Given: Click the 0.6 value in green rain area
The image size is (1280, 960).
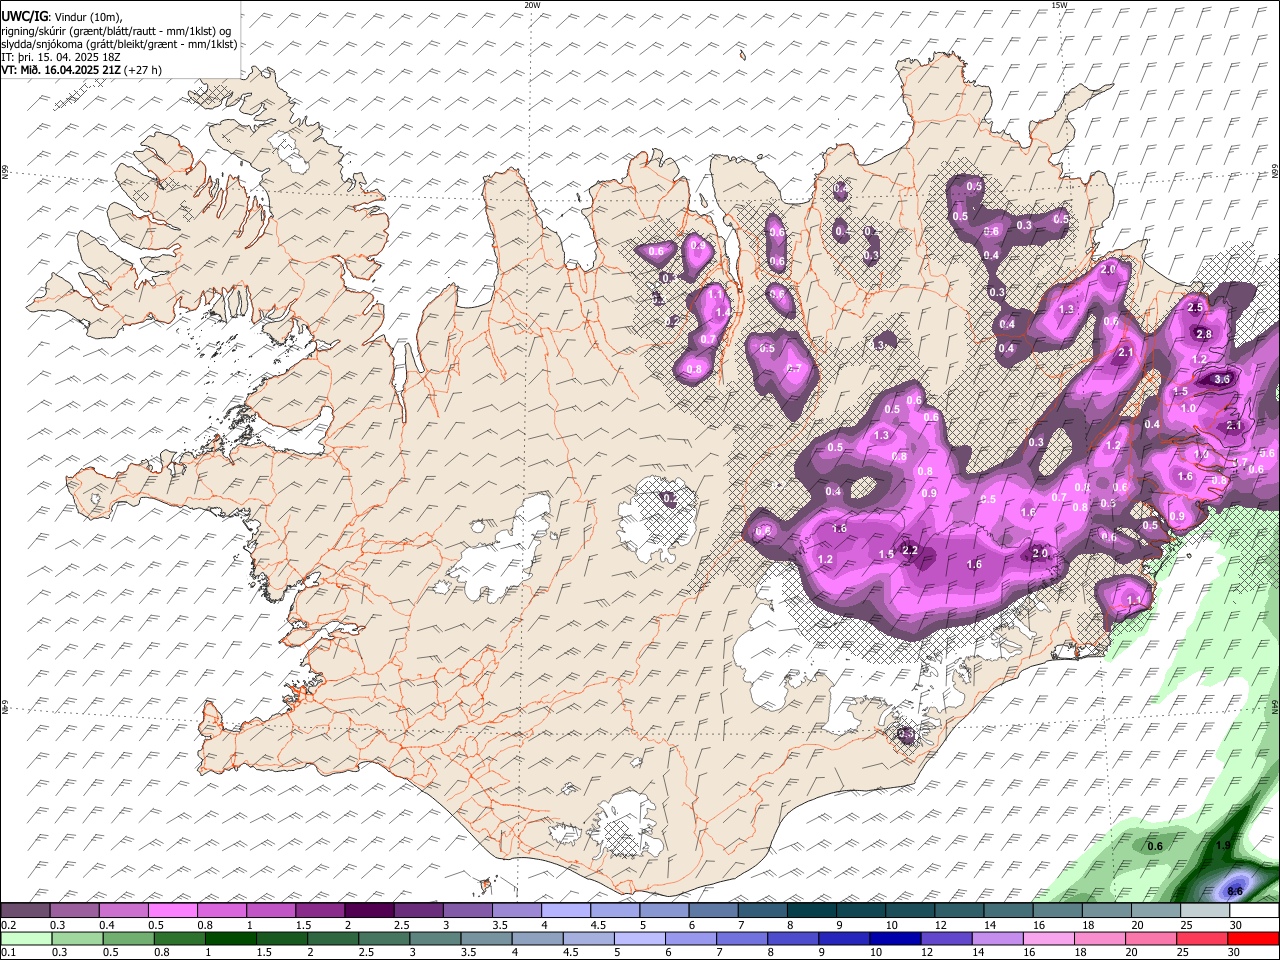Looking at the screenshot, I should [x=1155, y=847].
